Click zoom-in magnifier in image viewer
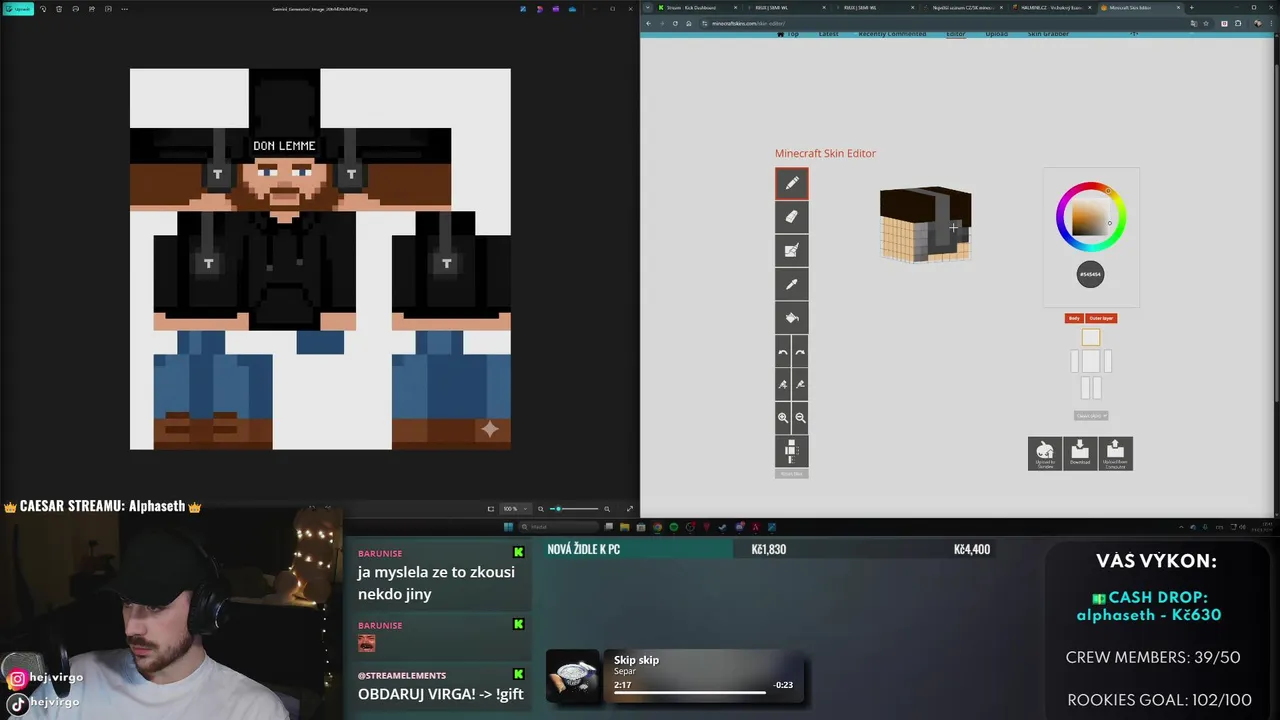 [x=606, y=509]
